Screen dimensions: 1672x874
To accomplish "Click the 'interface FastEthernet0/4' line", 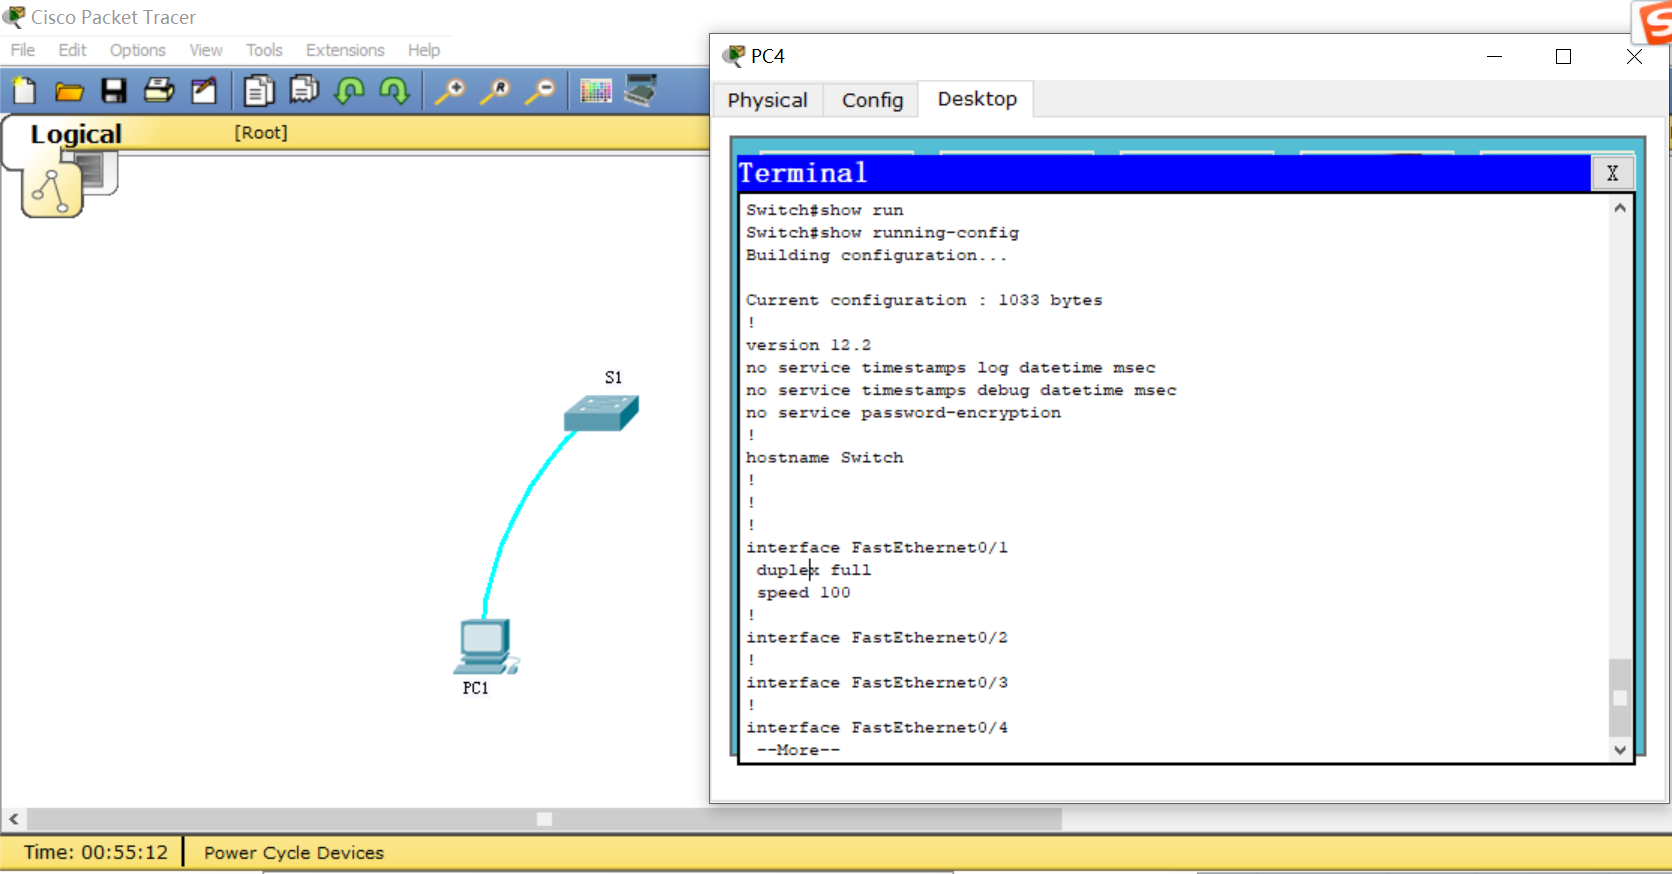I will pos(876,728).
